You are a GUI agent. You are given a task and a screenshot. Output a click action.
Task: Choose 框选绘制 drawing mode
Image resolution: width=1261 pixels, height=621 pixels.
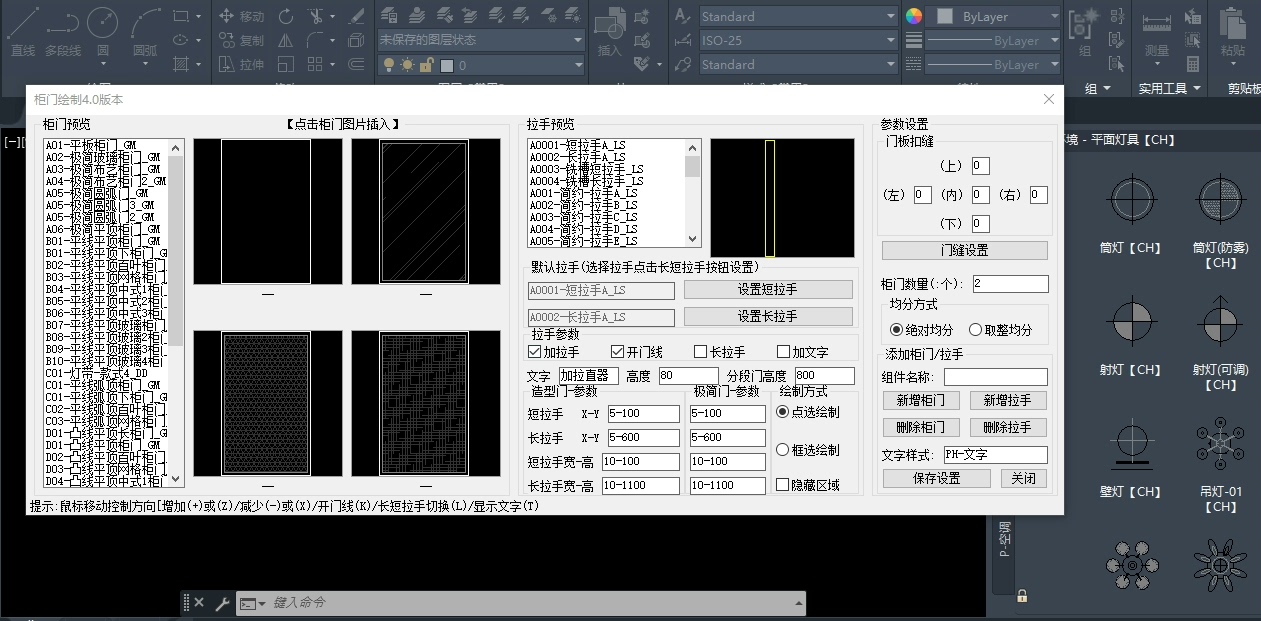point(783,450)
